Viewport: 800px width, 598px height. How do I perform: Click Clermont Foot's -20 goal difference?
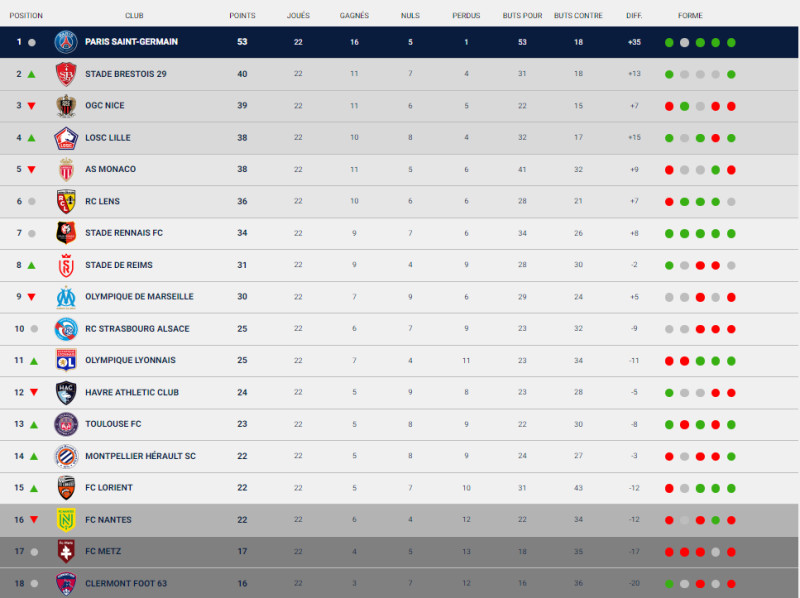click(634, 583)
